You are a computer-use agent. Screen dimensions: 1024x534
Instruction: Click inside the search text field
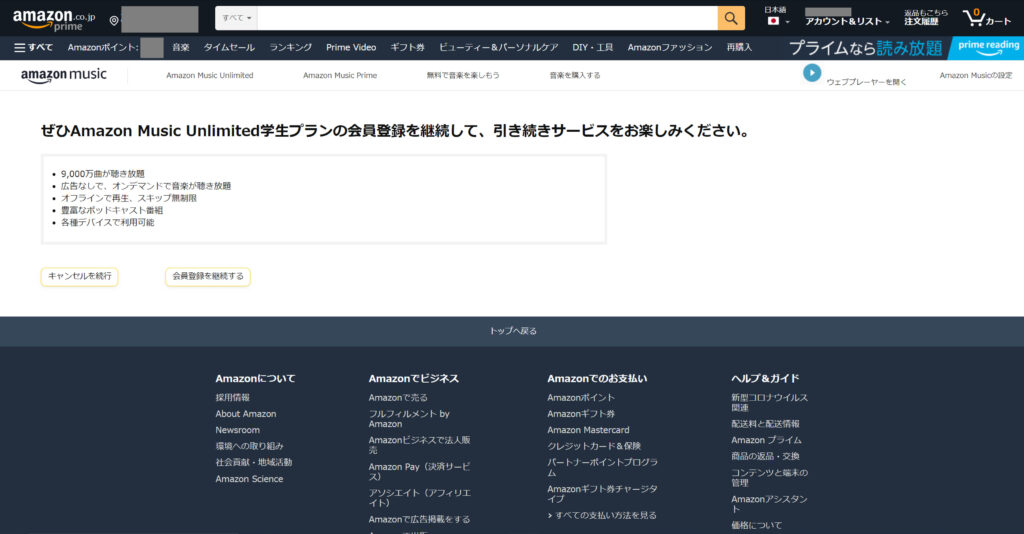(x=487, y=18)
